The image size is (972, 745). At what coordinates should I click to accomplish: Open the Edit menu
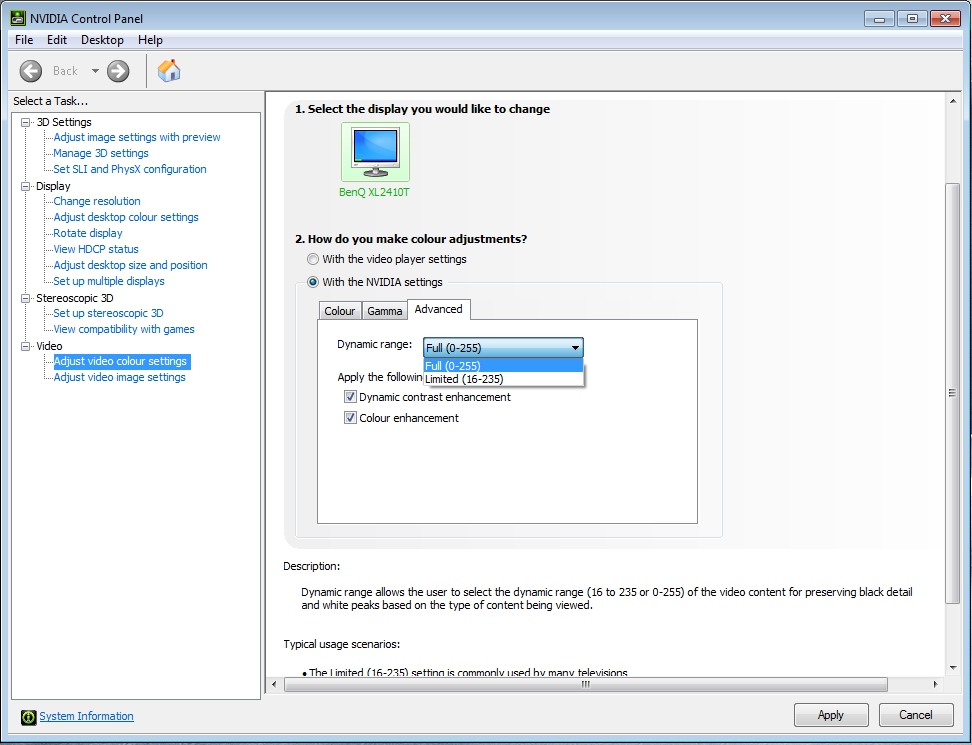pyautogui.click(x=56, y=40)
